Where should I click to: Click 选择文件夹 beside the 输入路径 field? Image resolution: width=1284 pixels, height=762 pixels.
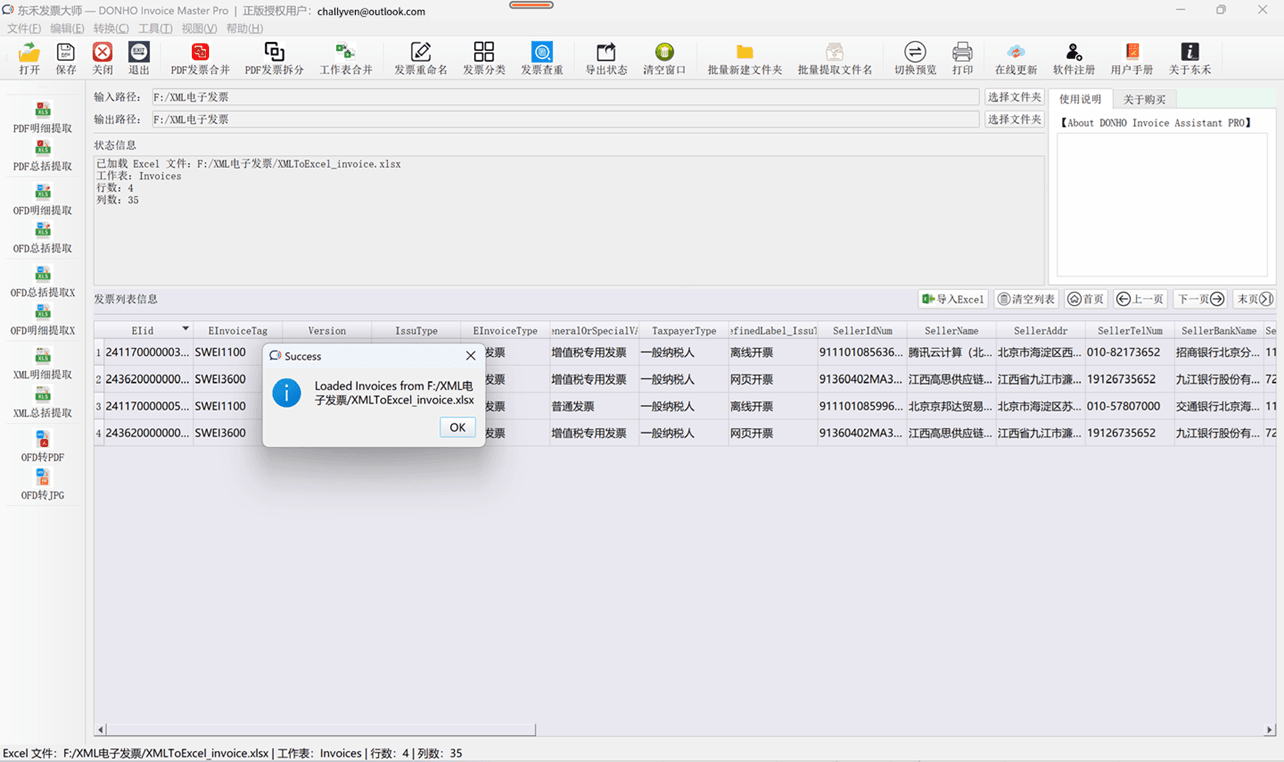1014,97
